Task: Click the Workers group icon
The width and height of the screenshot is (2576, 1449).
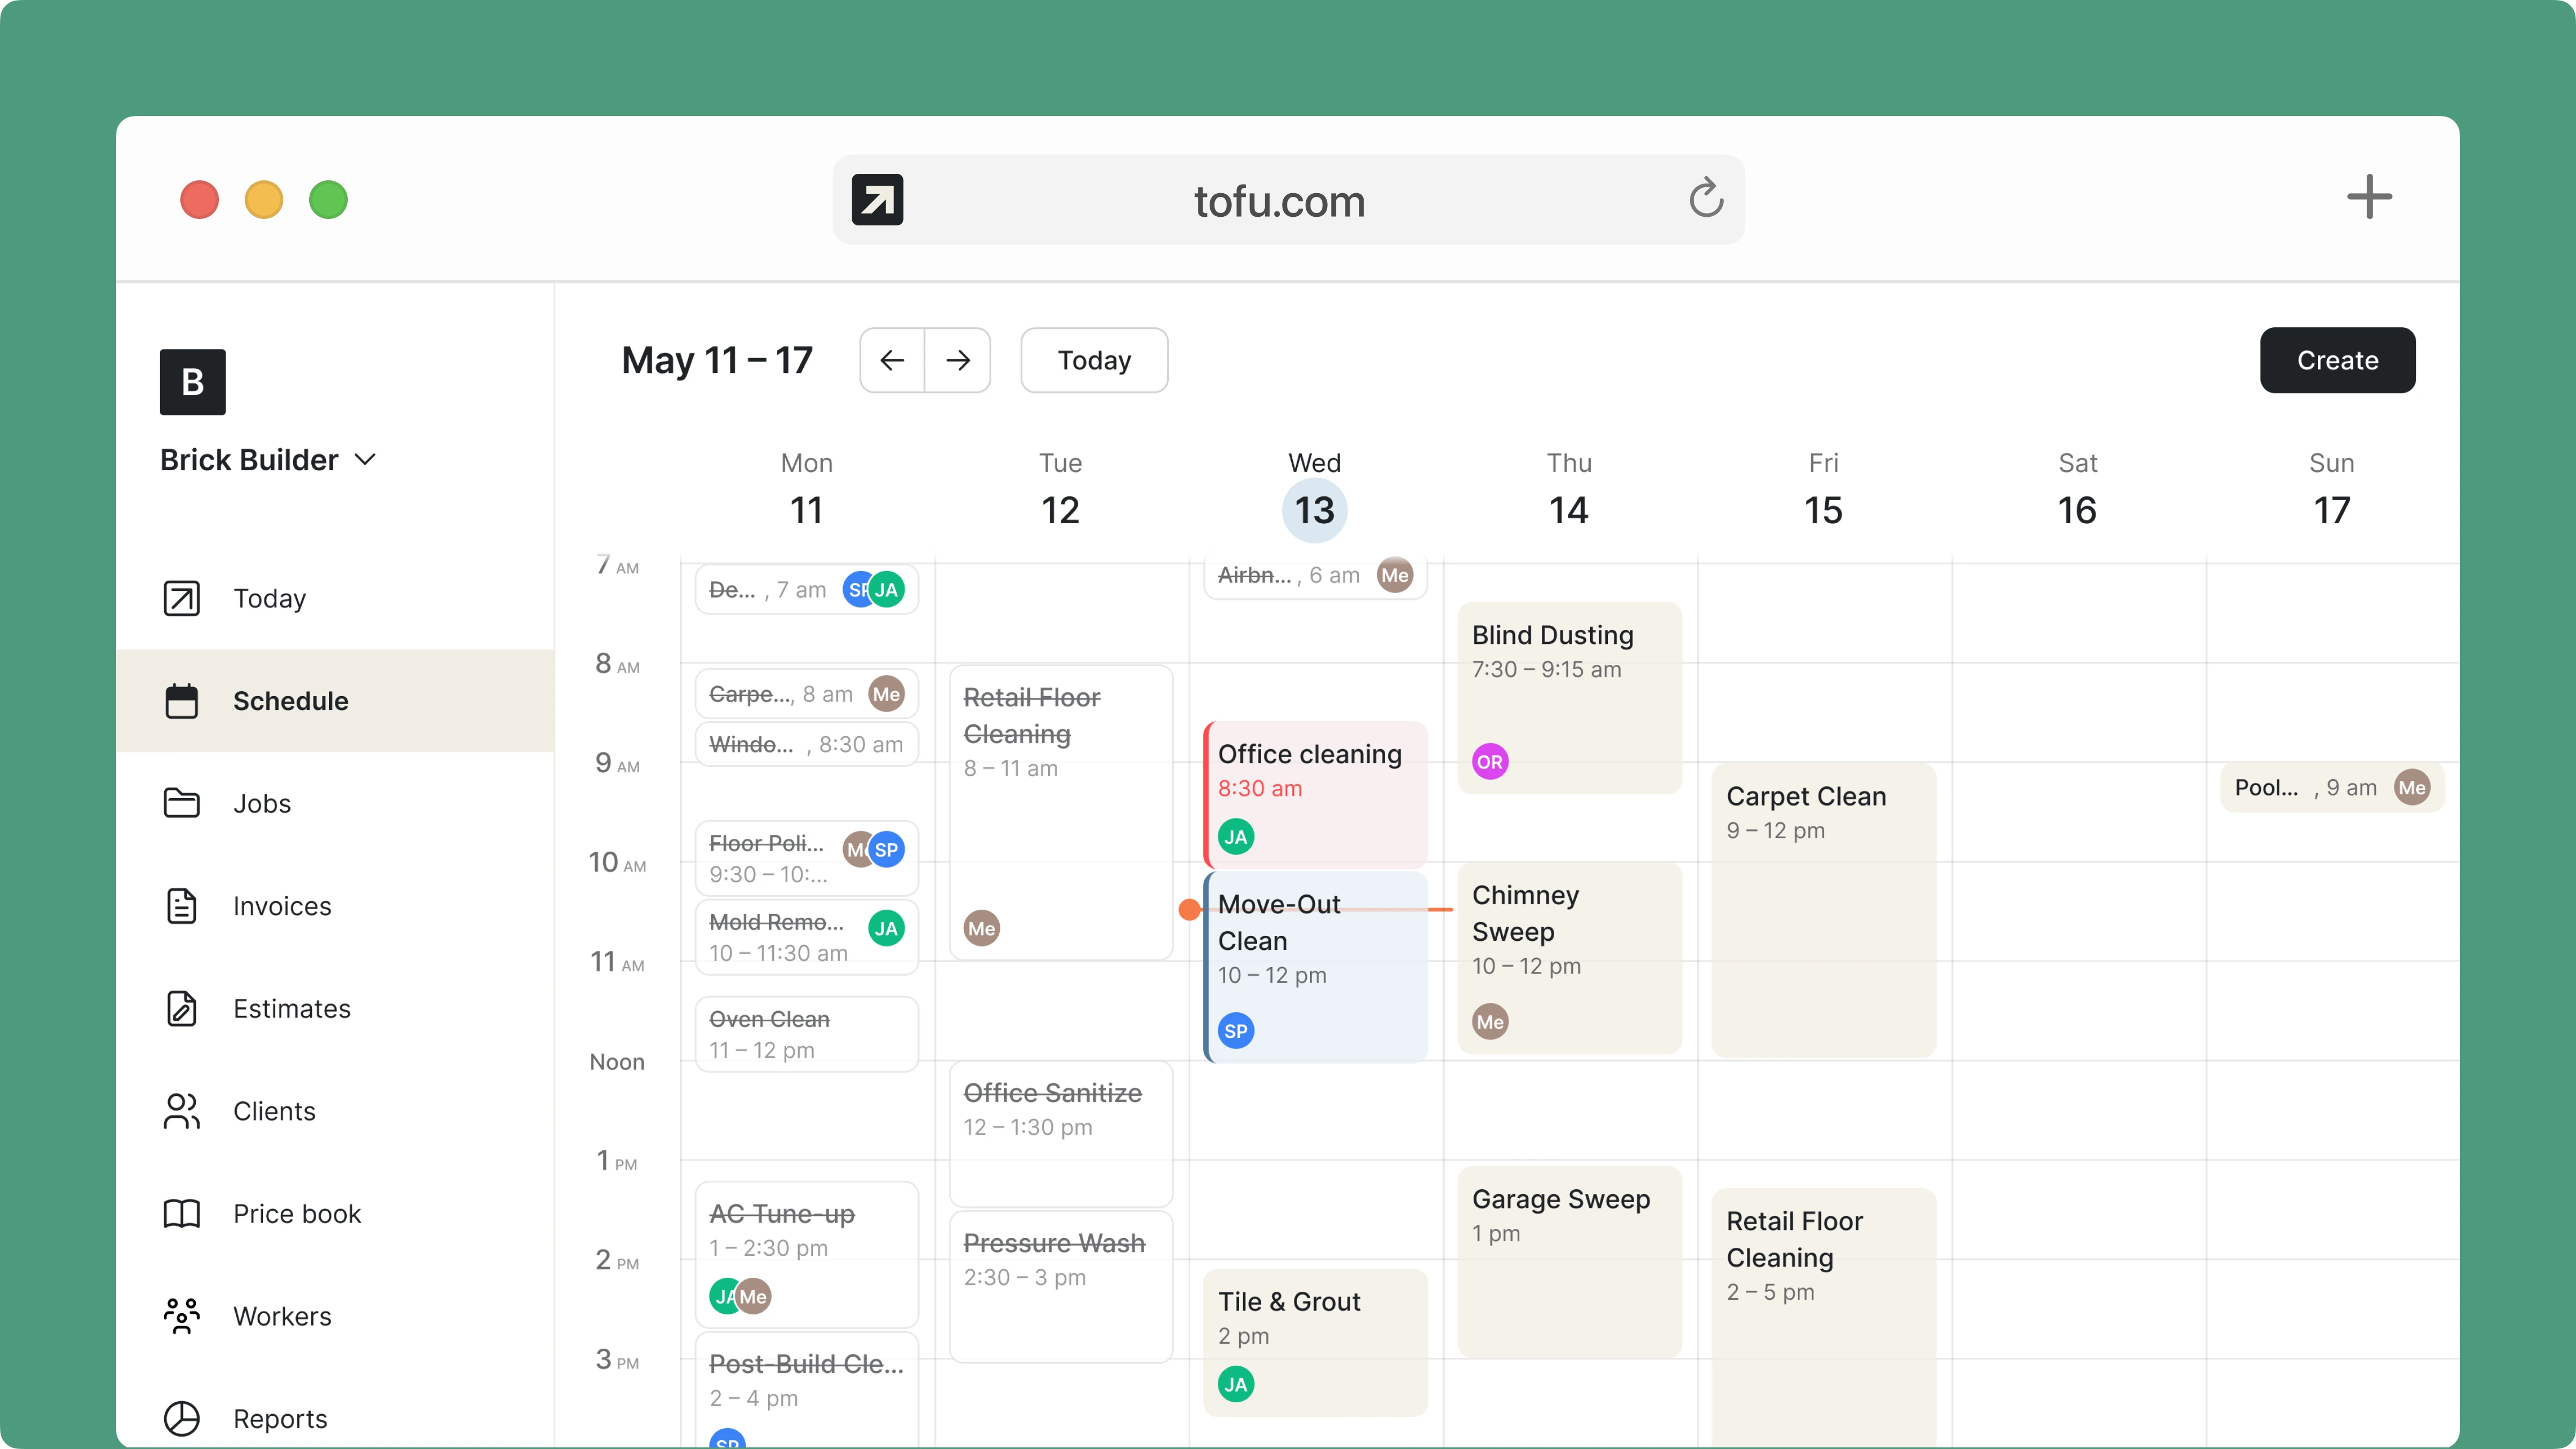Action: [x=181, y=1316]
